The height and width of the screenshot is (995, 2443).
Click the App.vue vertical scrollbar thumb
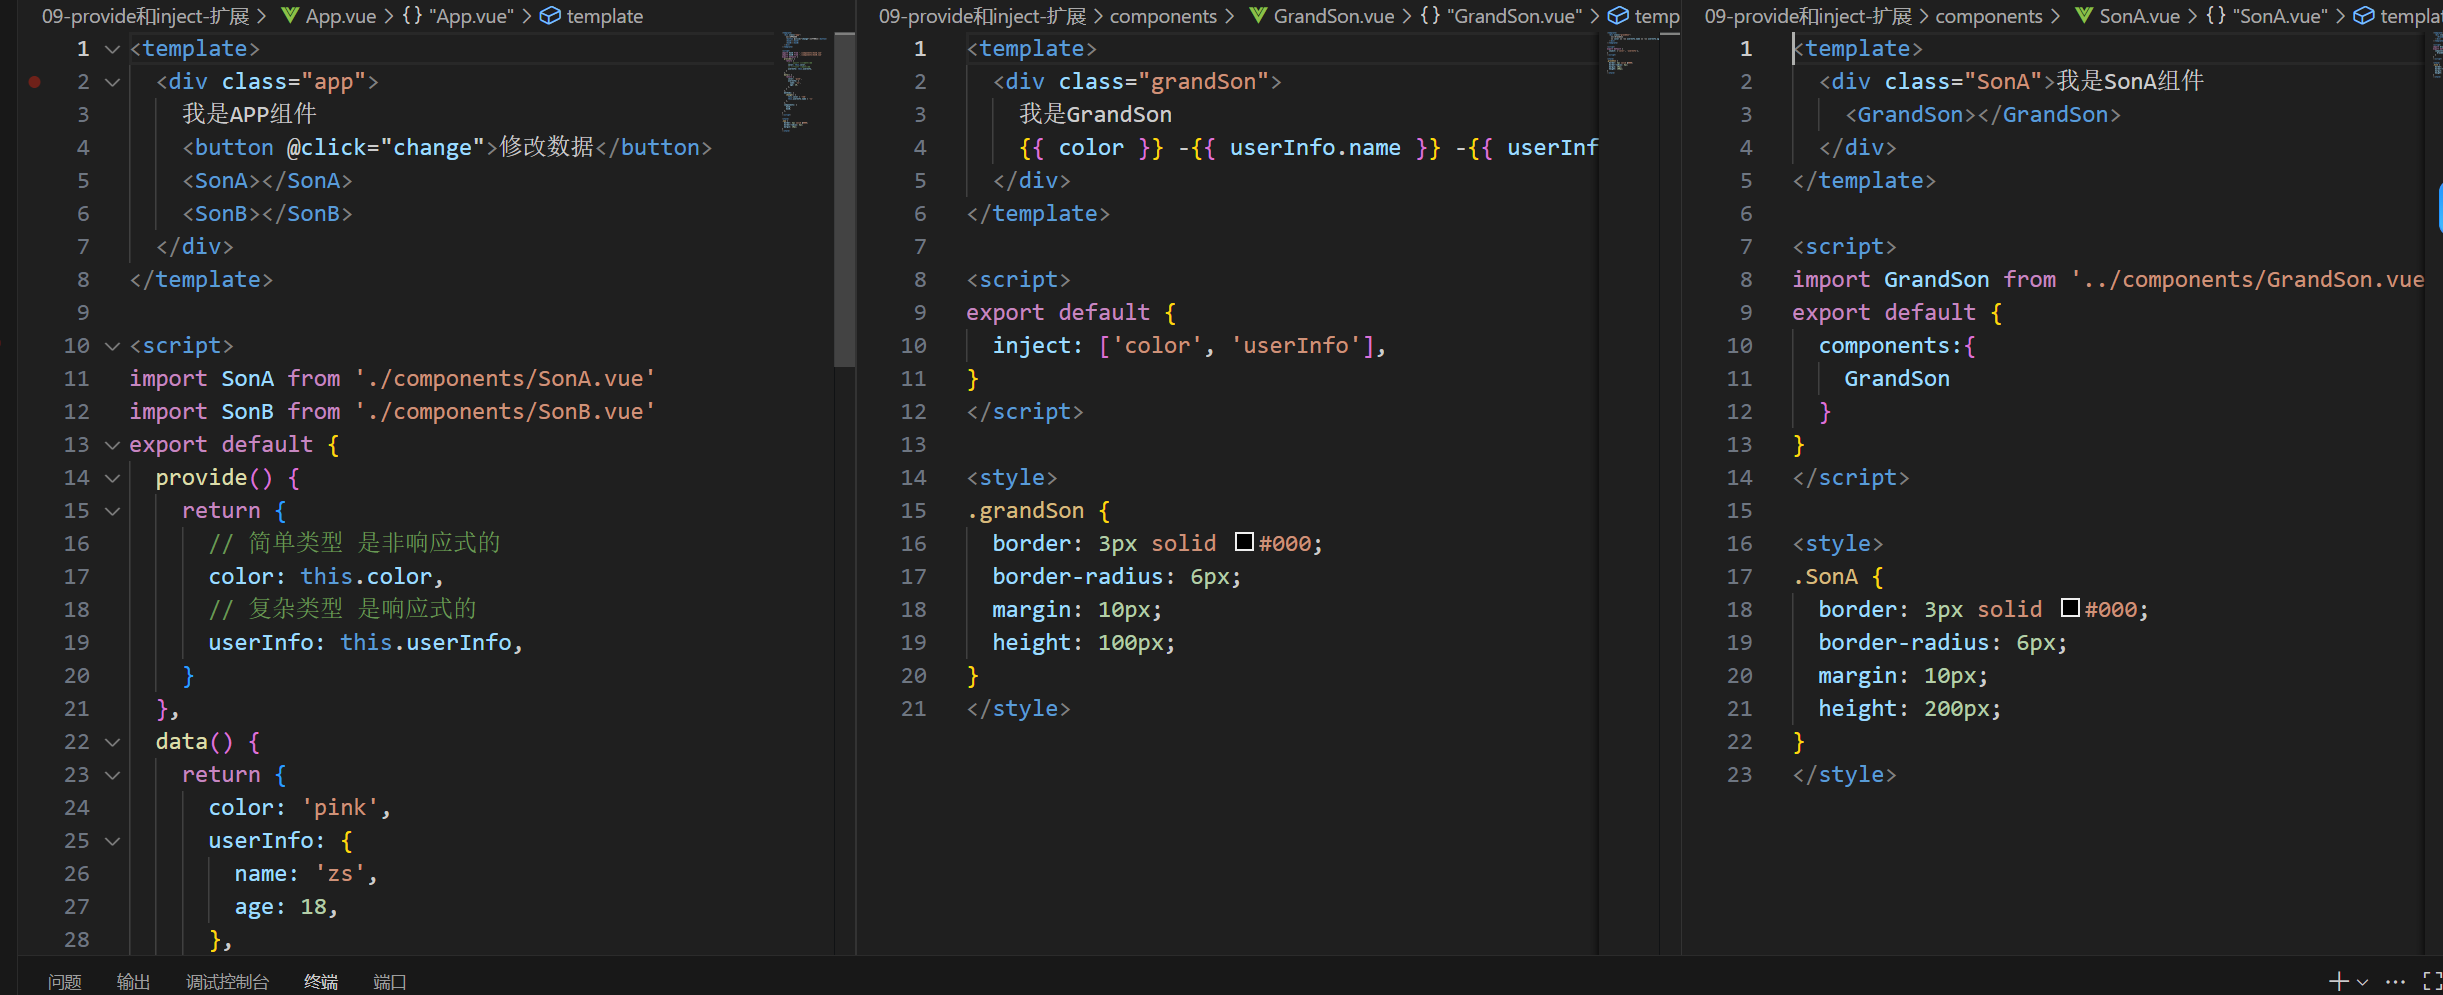pos(845,200)
